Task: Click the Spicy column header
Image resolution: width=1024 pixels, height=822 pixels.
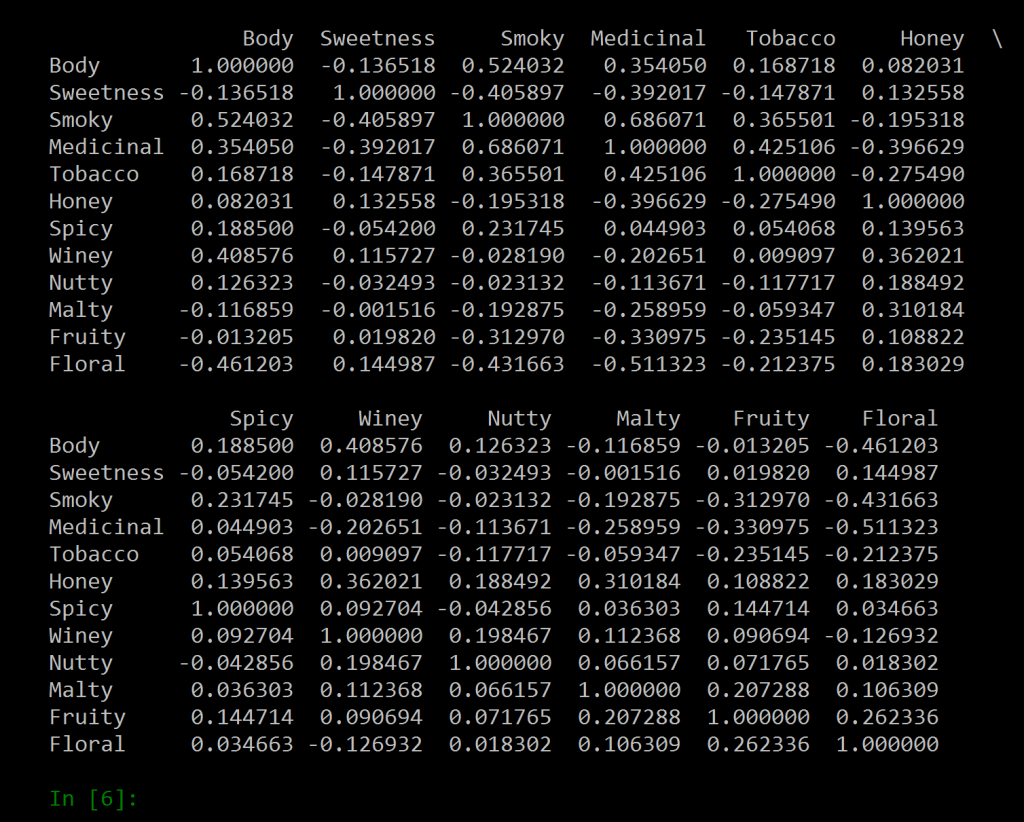Action: 261,419
